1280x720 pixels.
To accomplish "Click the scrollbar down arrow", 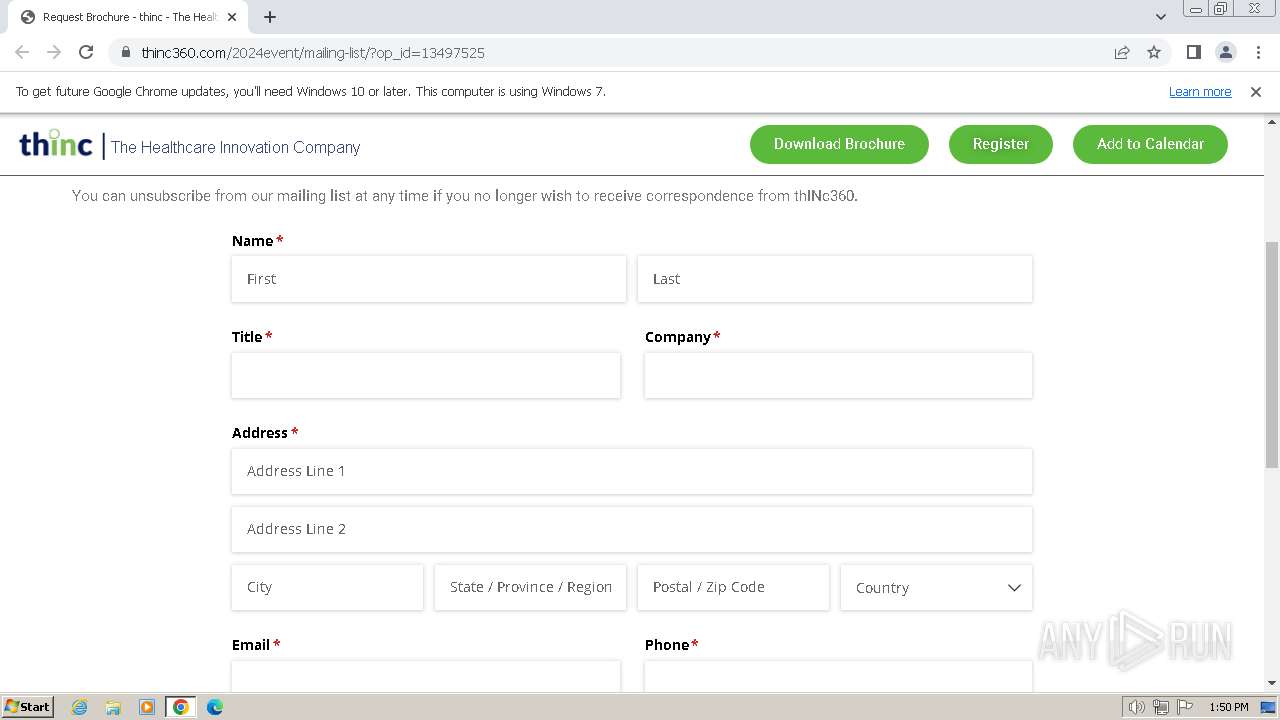I will 1271,683.
